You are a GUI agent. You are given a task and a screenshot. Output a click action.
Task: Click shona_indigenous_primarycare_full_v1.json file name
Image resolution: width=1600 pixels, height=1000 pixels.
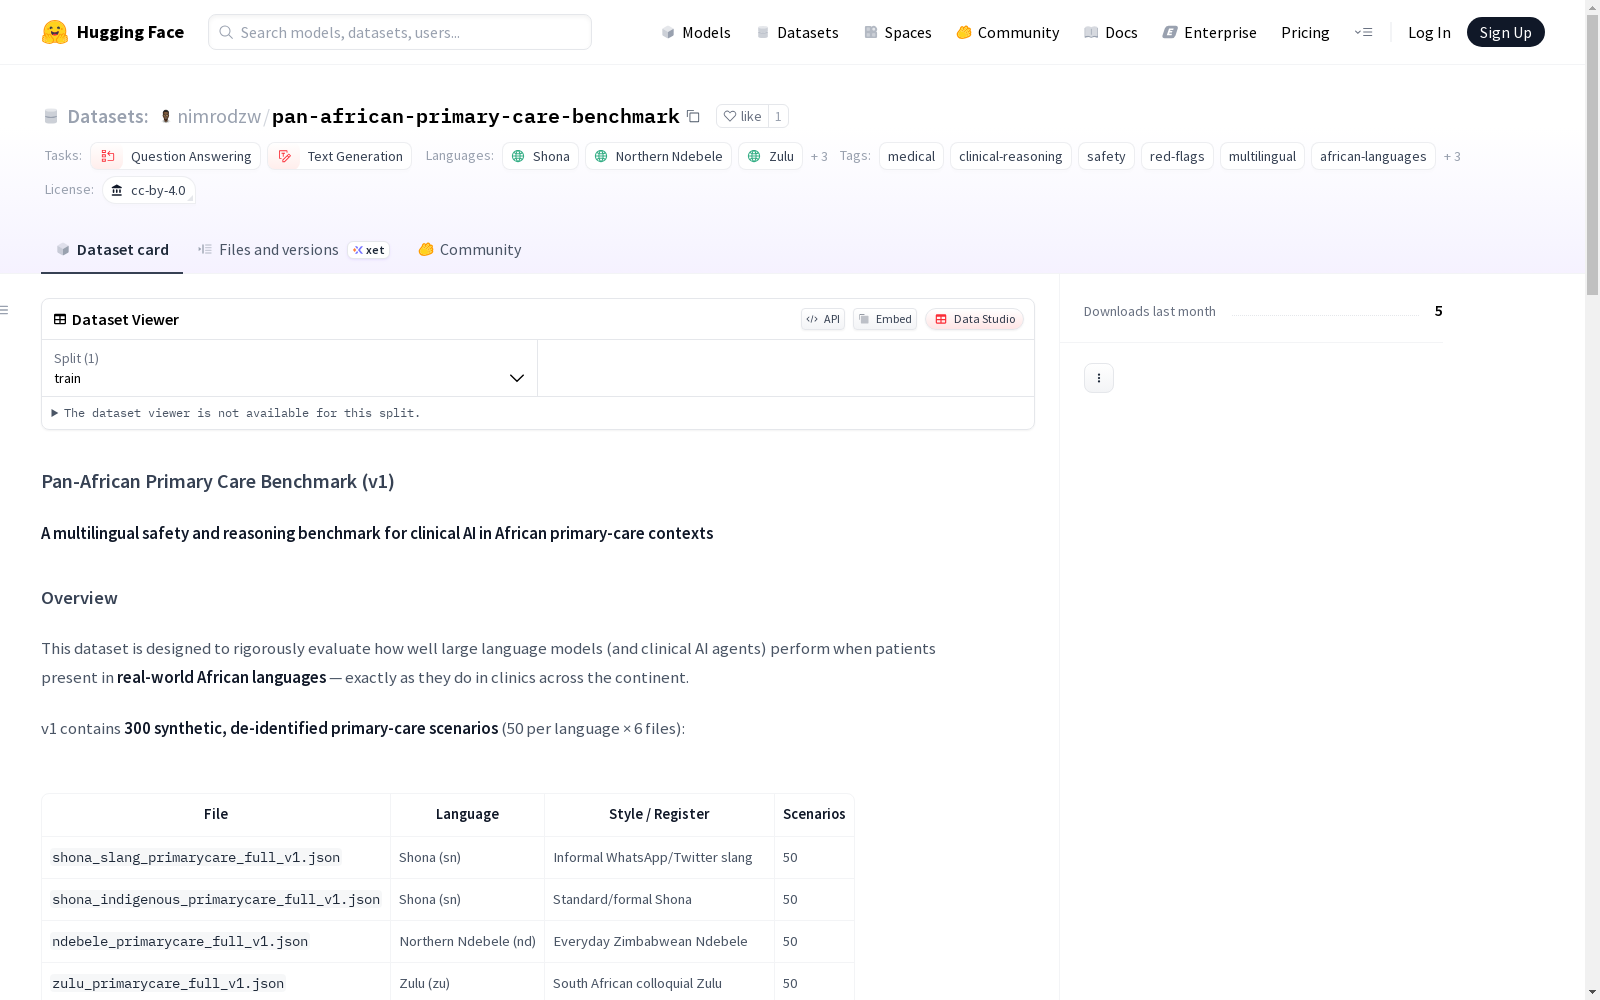point(216,899)
